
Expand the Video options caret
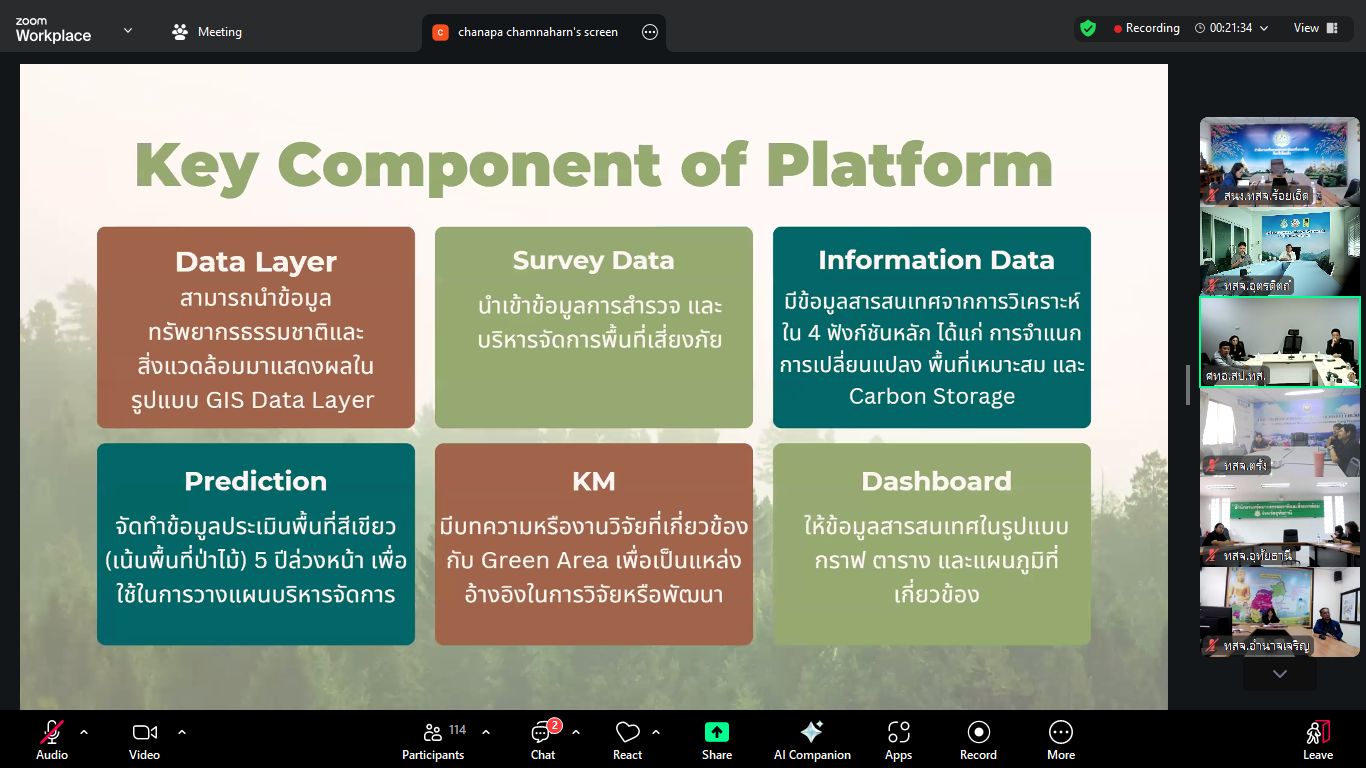pos(182,732)
